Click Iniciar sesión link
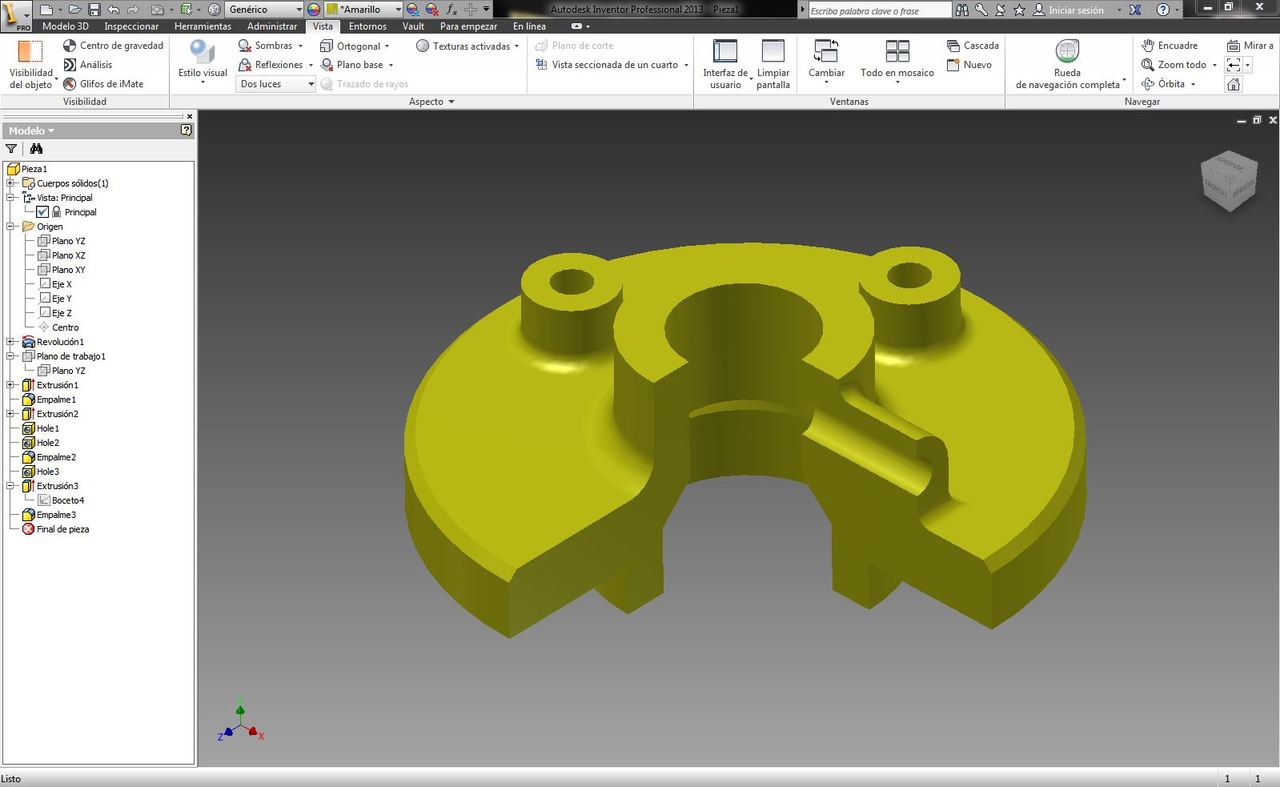This screenshot has height=787, width=1280. coord(1070,10)
